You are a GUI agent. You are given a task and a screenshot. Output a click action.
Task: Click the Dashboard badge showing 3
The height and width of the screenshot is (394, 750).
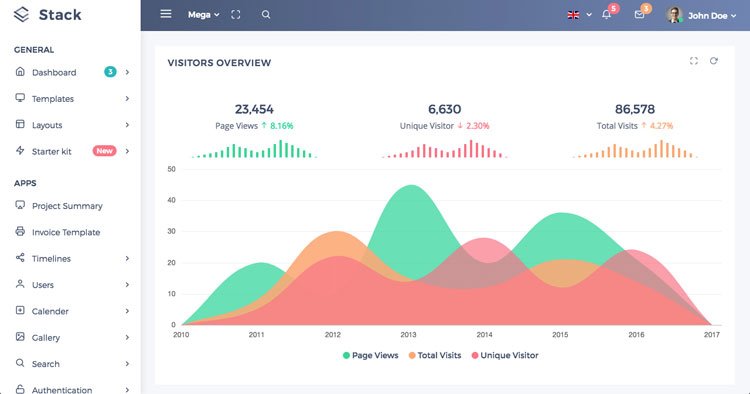click(x=110, y=72)
